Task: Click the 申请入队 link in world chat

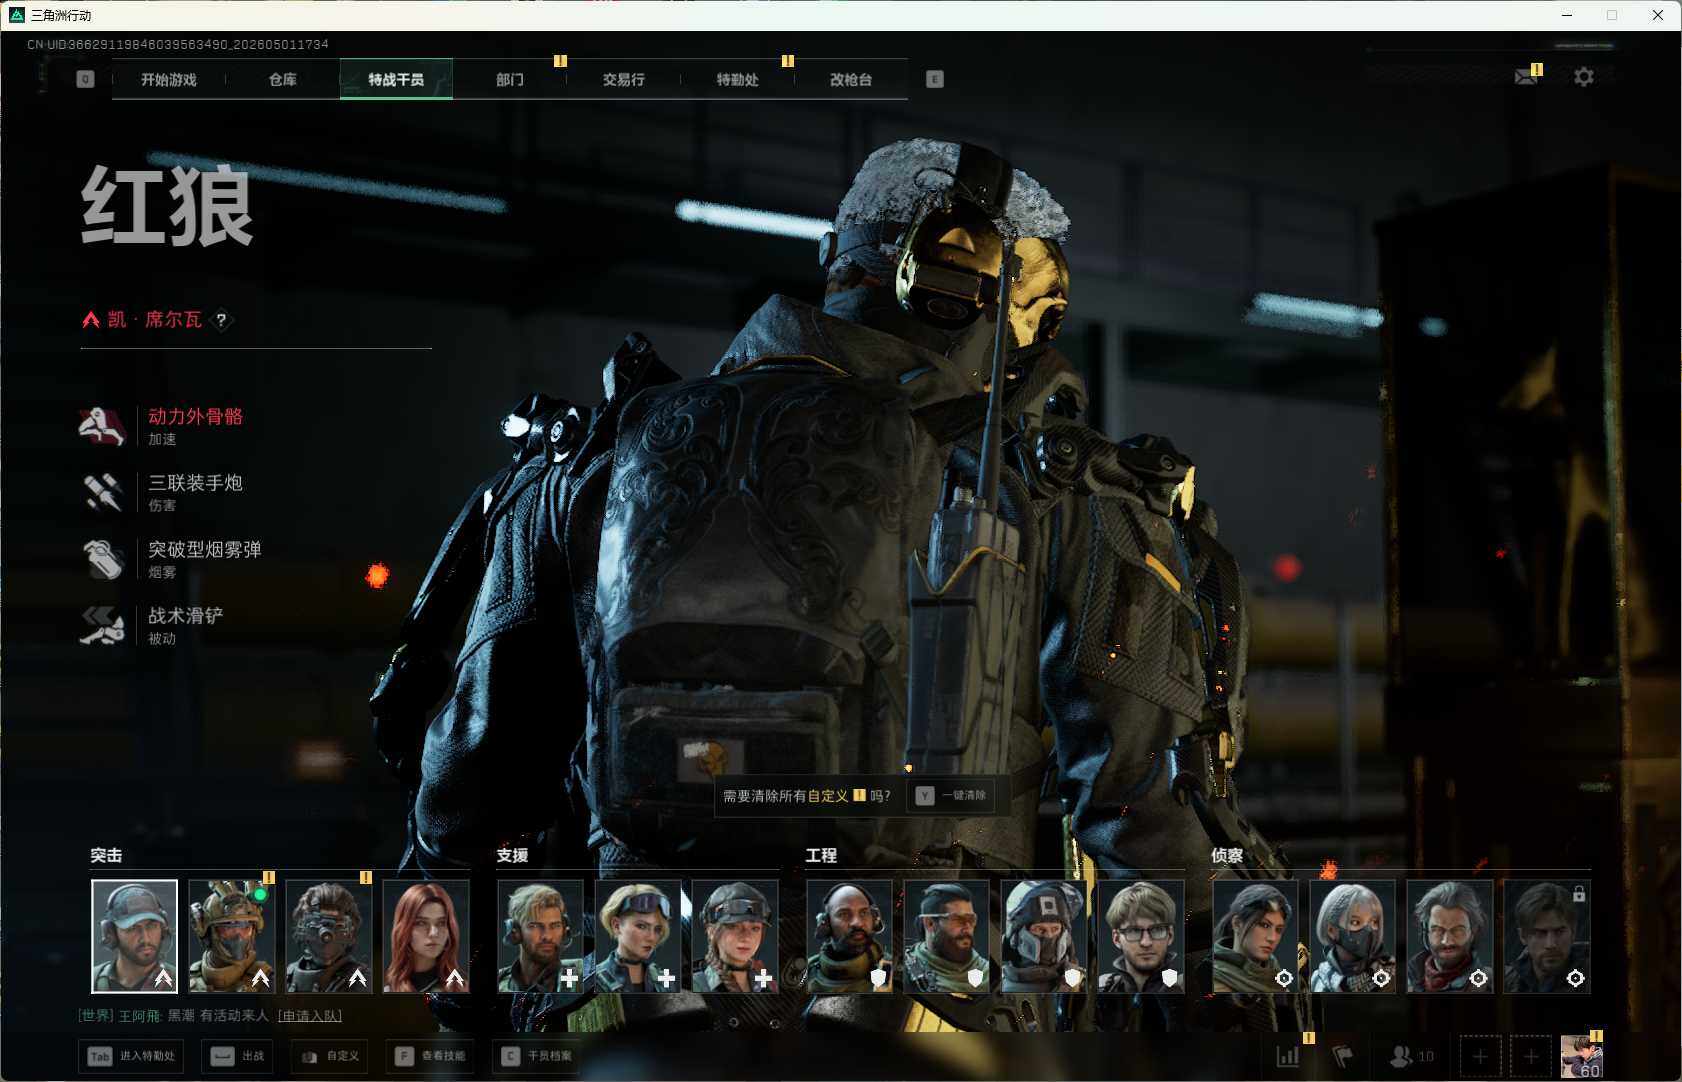Action: (309, 1016)
